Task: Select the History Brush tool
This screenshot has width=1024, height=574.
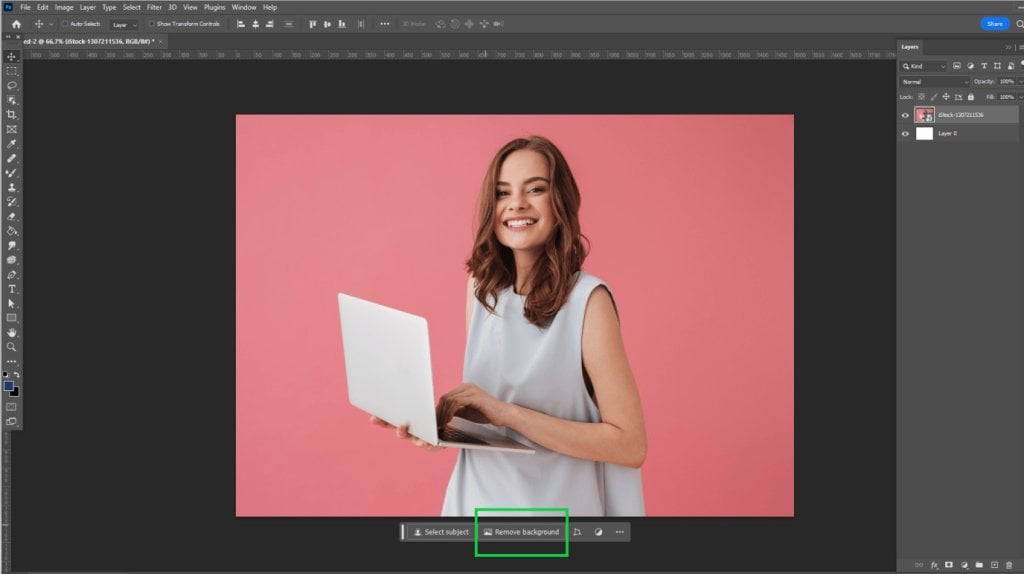Action: [12, 202]
